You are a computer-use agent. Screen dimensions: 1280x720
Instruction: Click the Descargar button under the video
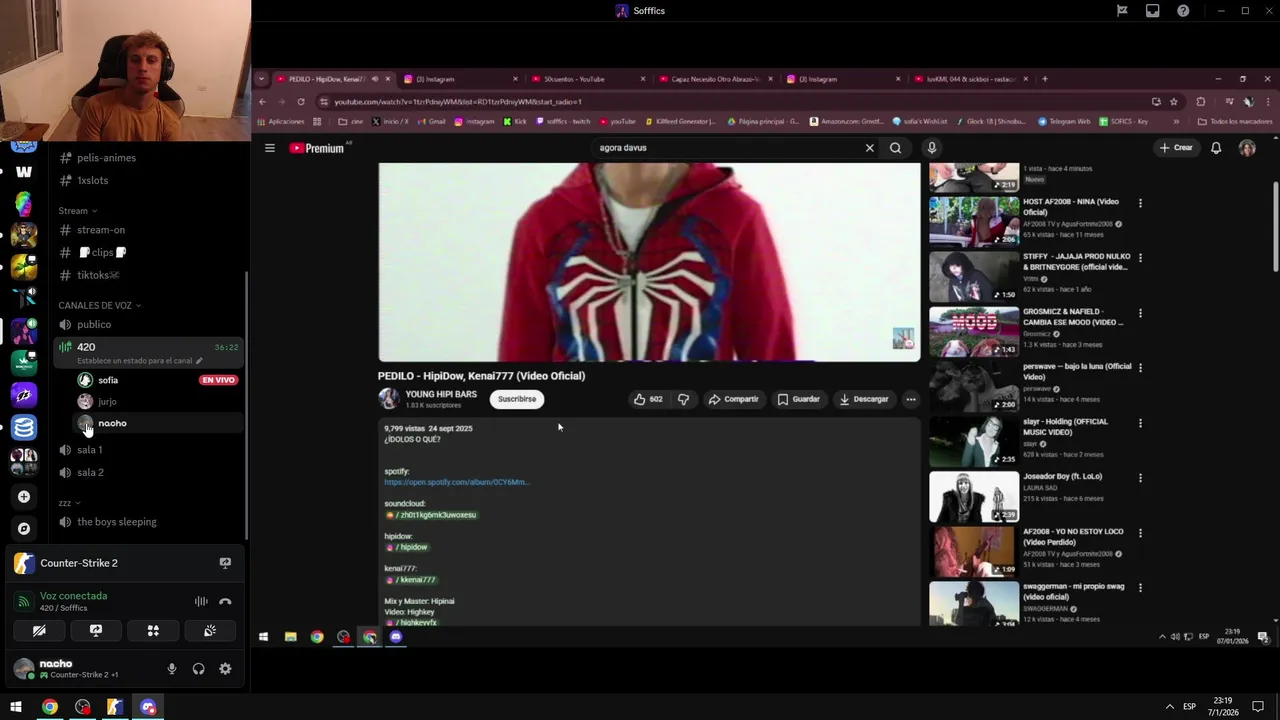tap(864, 399)
